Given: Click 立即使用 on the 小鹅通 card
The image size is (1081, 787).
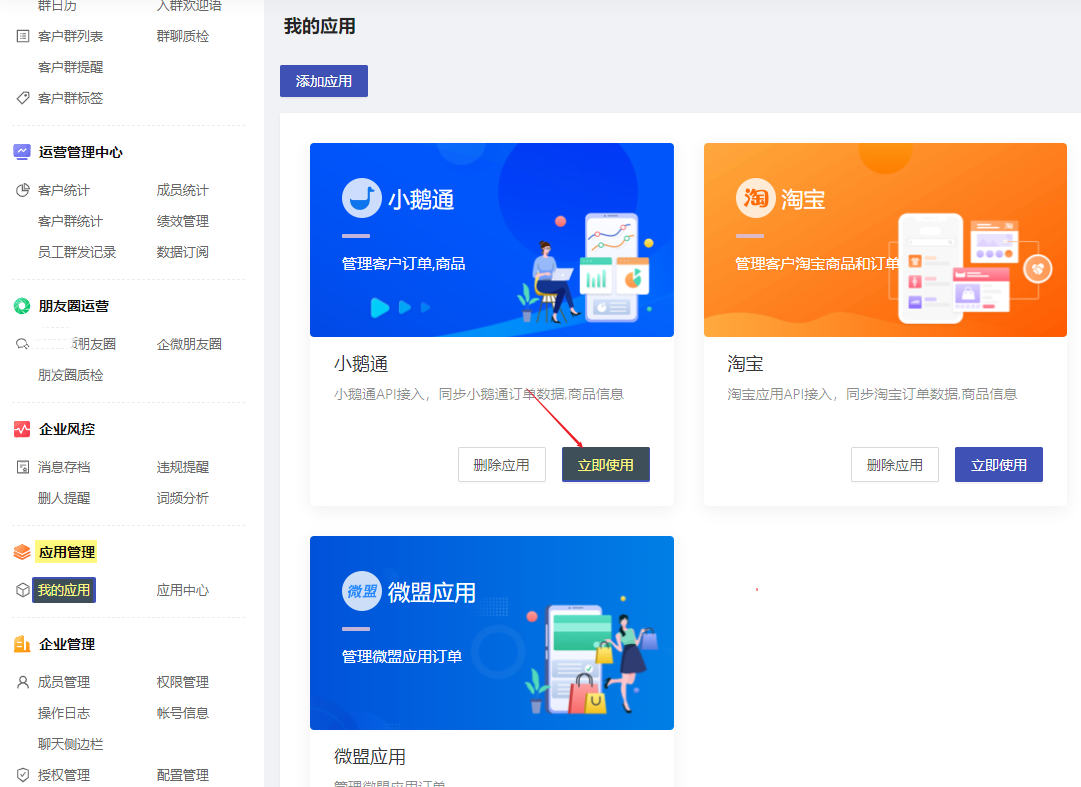Looking at the screenshot, I should pyautogui.click(x=606, y=464).
